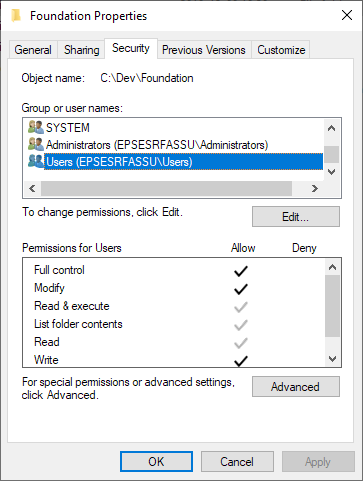Switch to the General tab
Viewport: 363px width, 481px height.
(33, 50)
